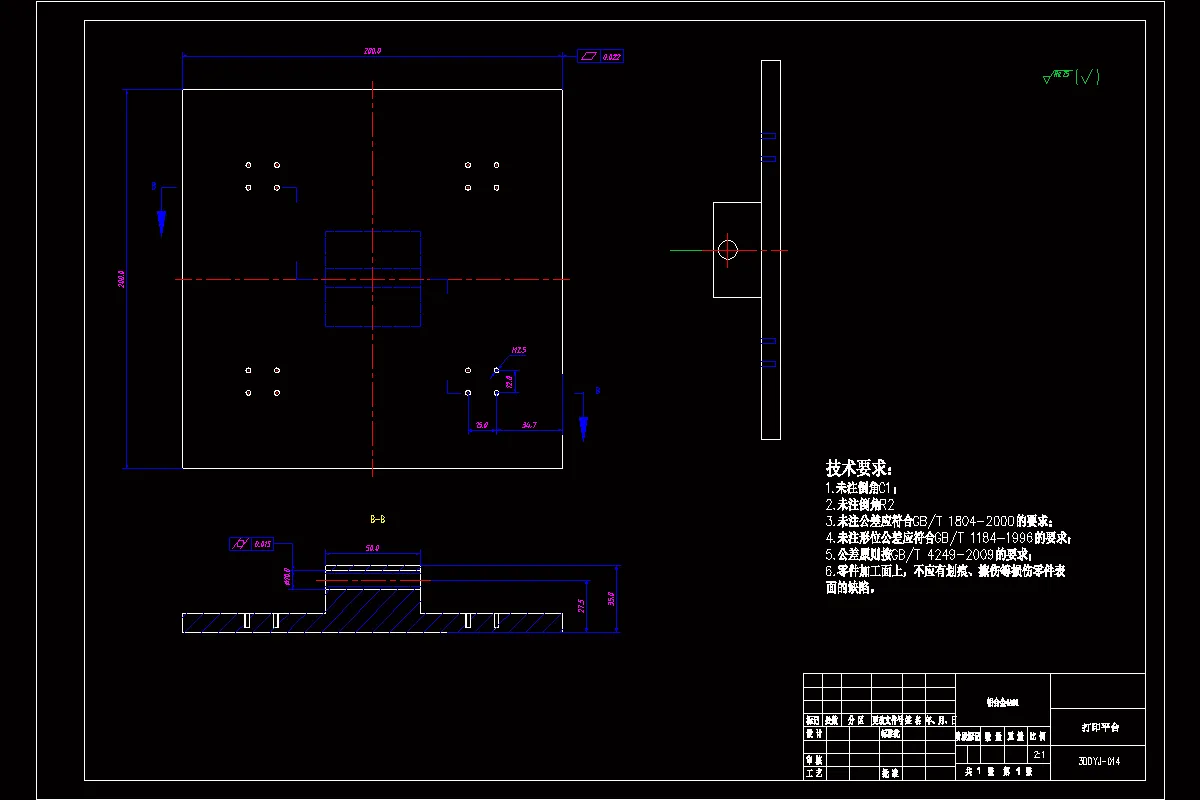Viewport: 1200px width, 800px height.
Task: Click the cylindricity symbol in section tolerance frame
Action: [x=240, y=544]
